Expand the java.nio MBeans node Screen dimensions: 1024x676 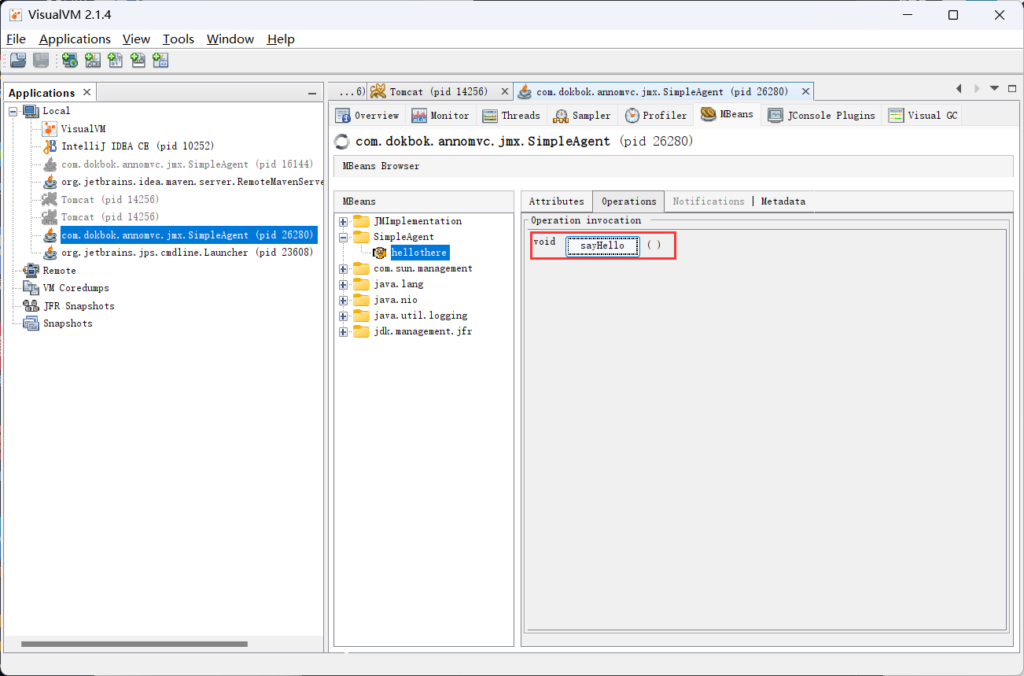343,300
